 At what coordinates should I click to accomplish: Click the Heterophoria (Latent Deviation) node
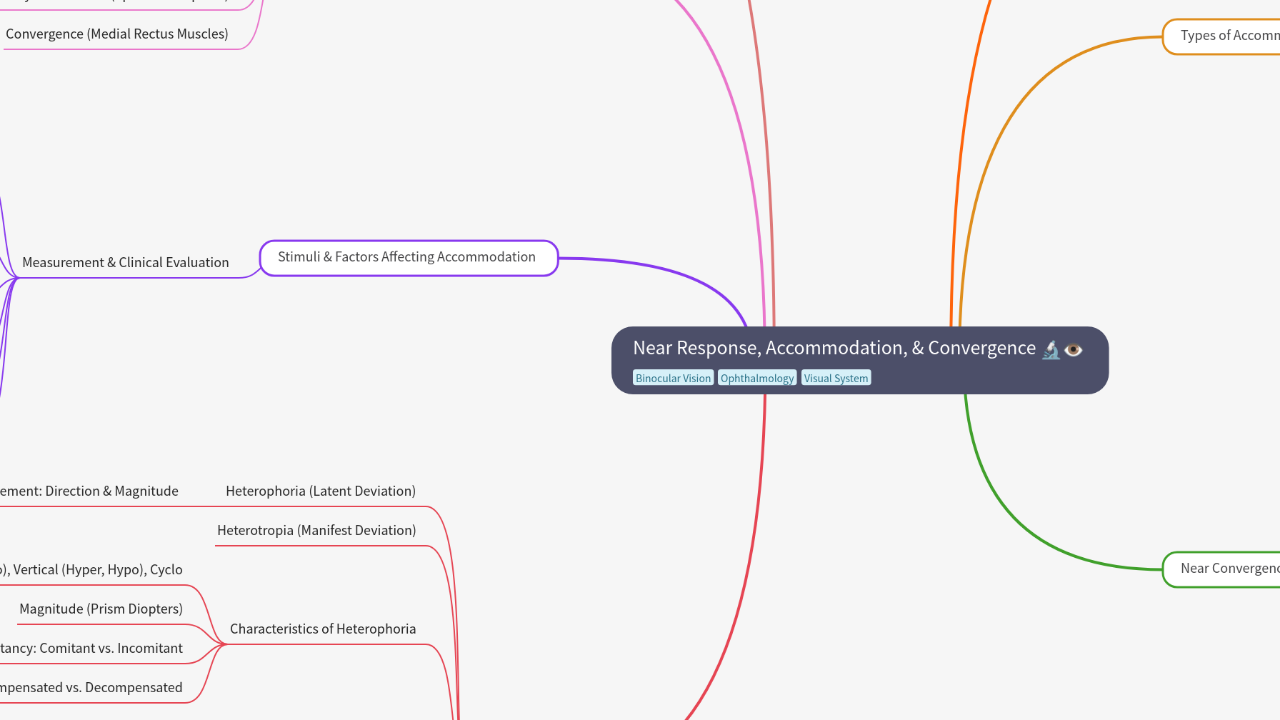click(320, 491)
